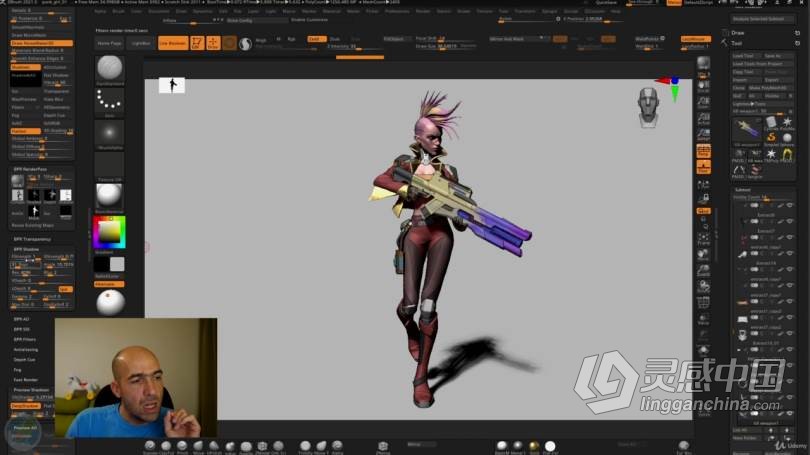Pick the Sphere3D tool thumbnail
The width and height of the screenshot is (810, 455).
pos(787,138)
